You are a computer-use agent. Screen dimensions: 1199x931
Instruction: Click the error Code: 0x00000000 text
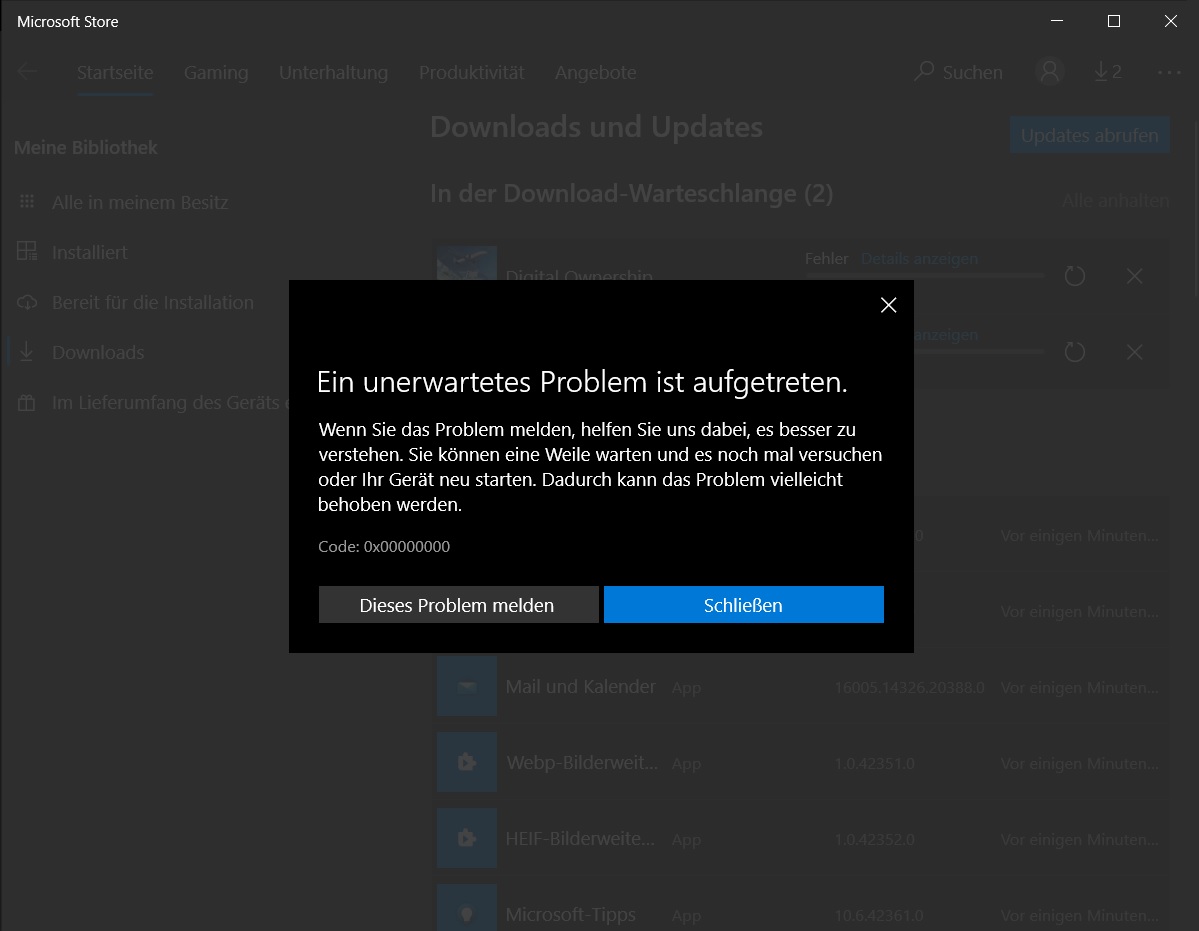coord(384,547)
